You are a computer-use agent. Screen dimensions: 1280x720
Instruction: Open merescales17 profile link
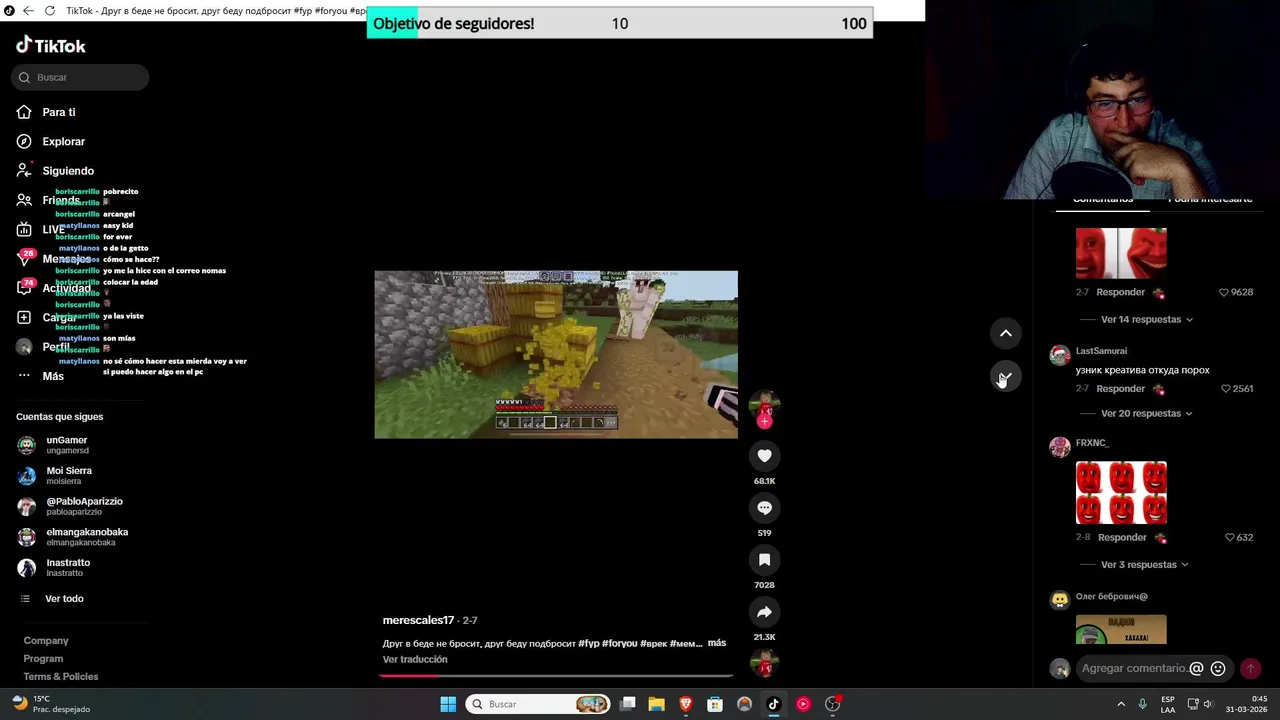(x=418, y=620)
